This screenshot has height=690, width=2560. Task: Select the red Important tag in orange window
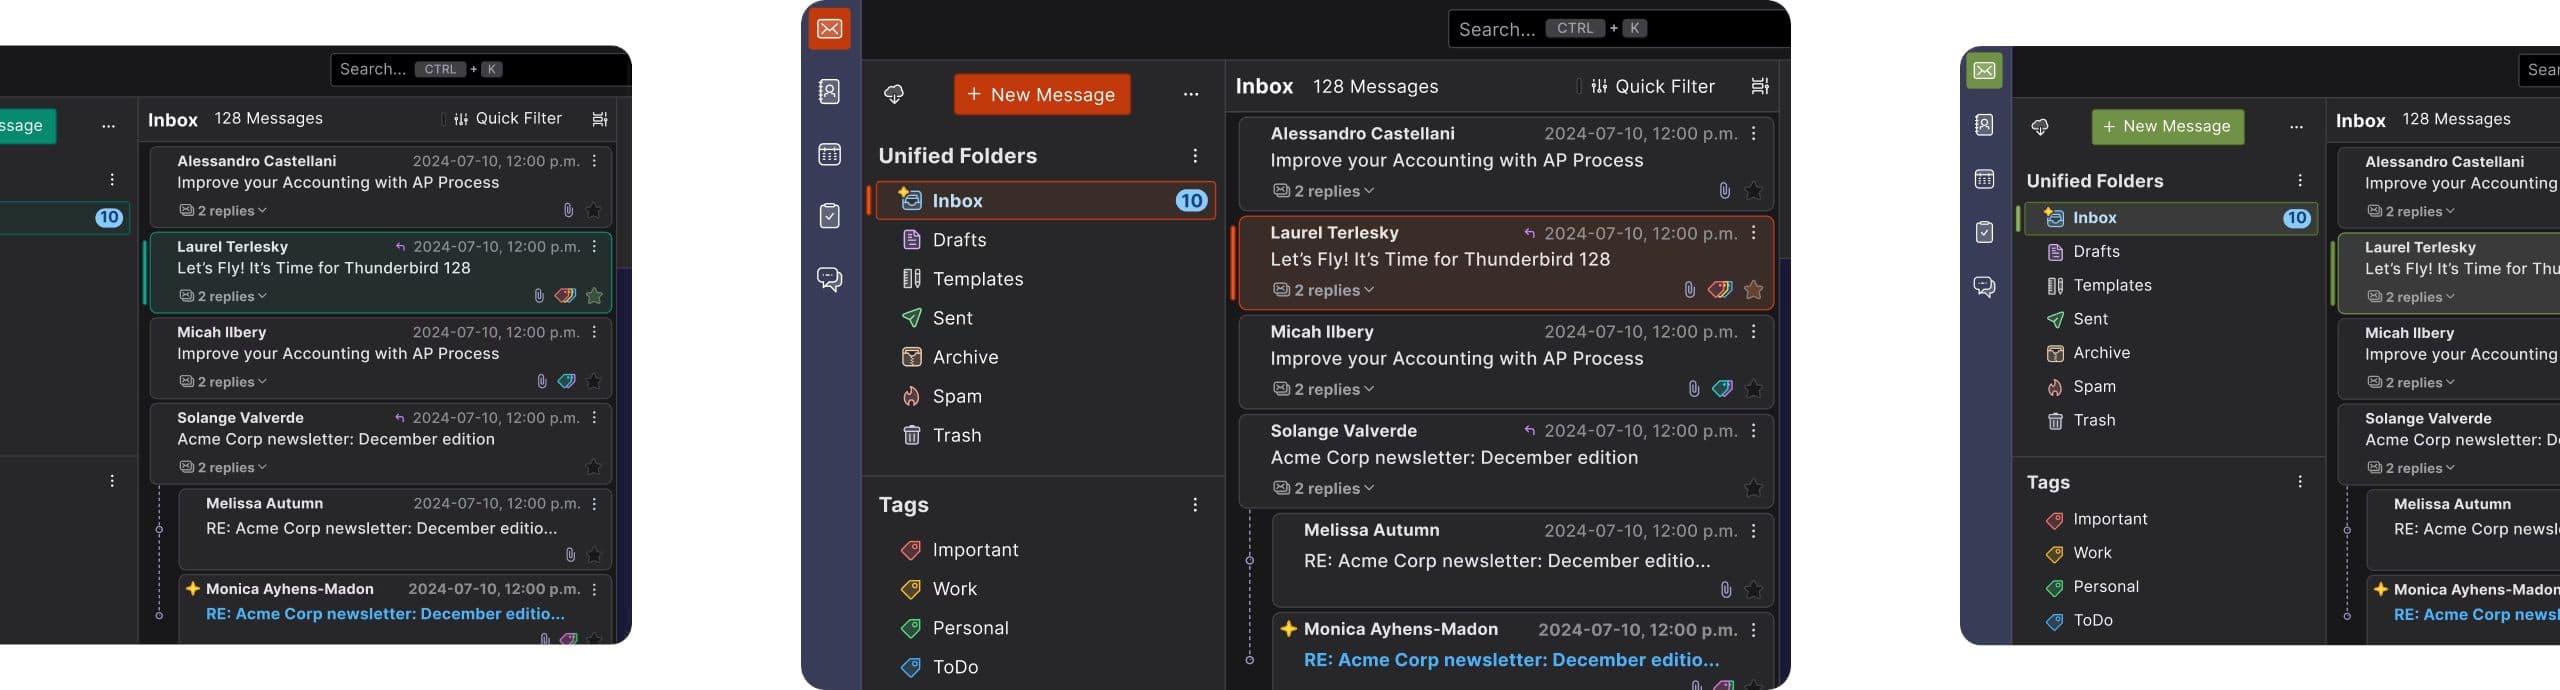pos(974,550)
